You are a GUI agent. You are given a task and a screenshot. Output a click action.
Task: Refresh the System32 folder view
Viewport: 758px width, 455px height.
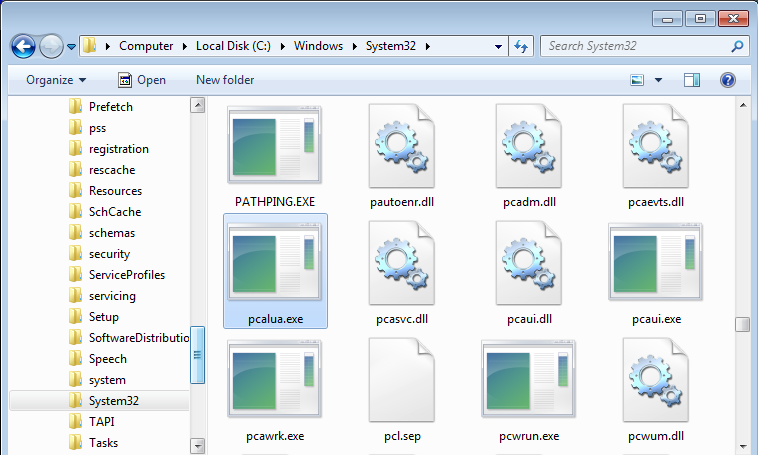tap(521, 46)
